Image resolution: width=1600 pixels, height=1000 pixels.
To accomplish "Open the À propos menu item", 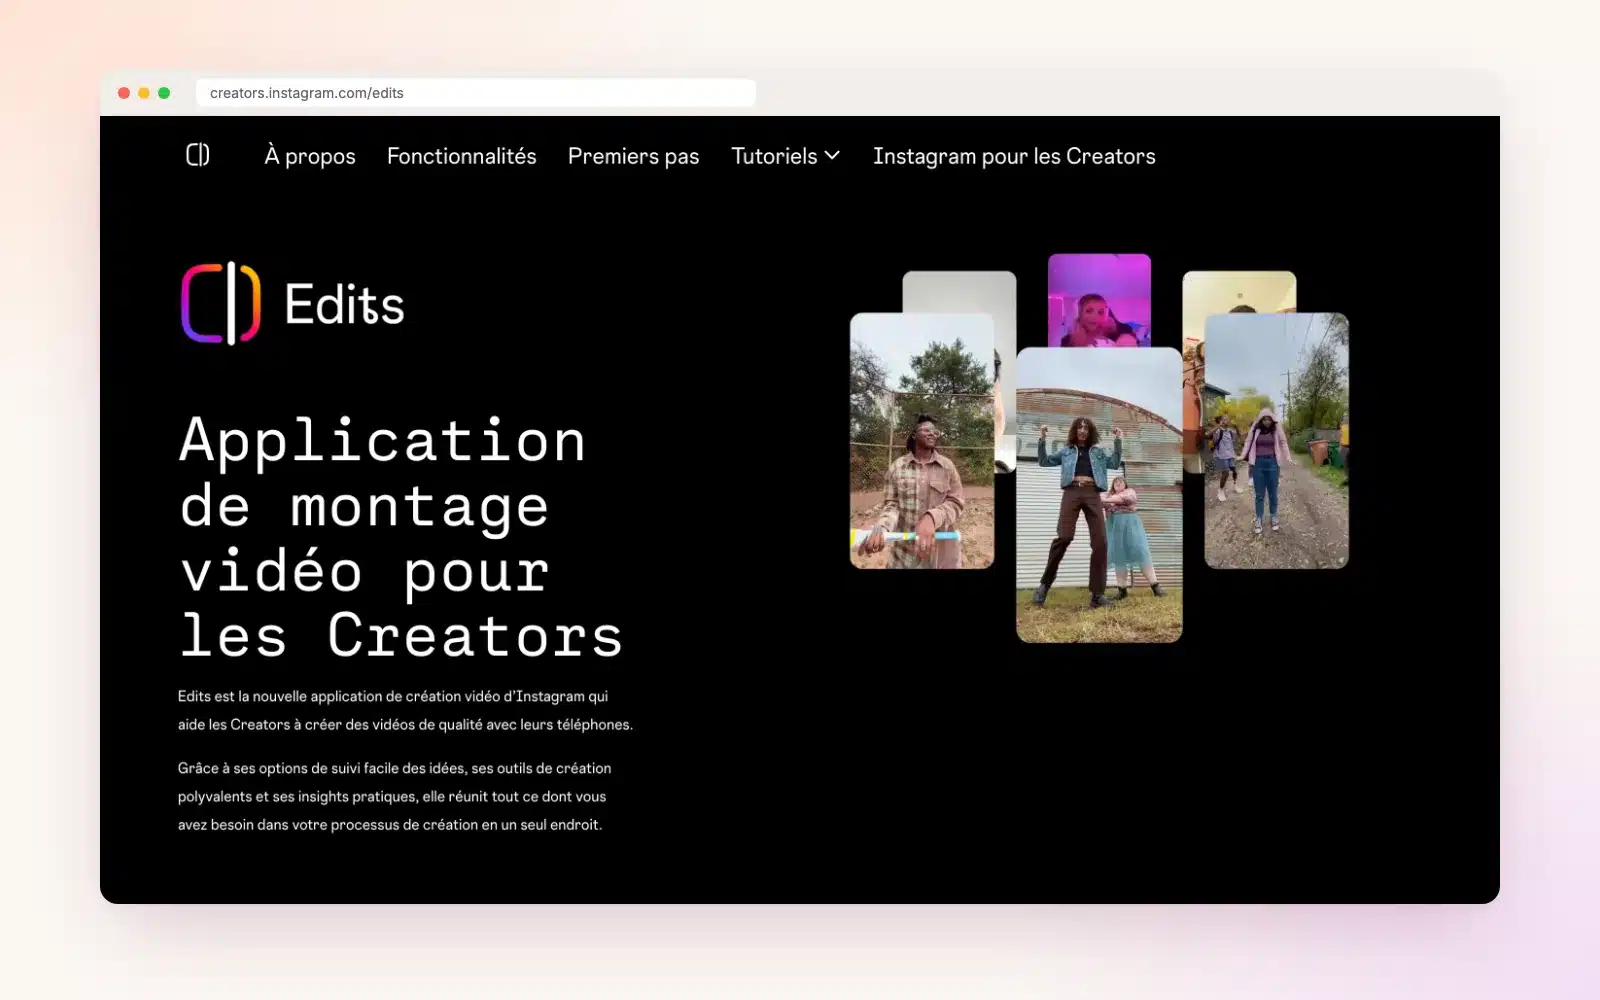I will [310, 156].
